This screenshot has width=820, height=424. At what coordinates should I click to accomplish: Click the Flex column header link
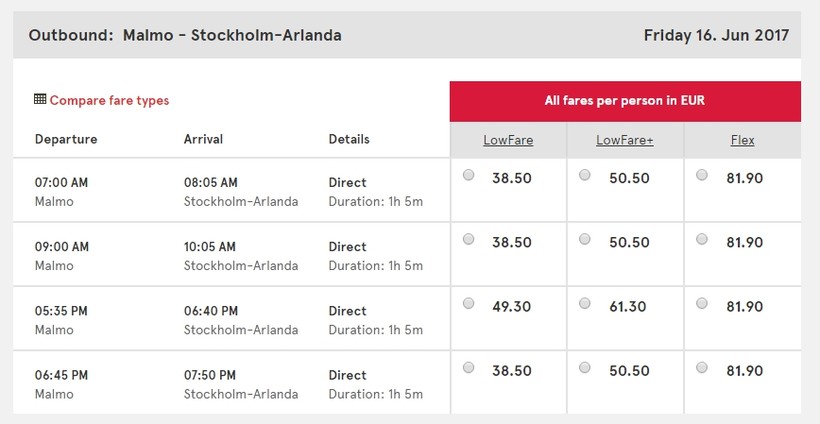tap(742, 140)
